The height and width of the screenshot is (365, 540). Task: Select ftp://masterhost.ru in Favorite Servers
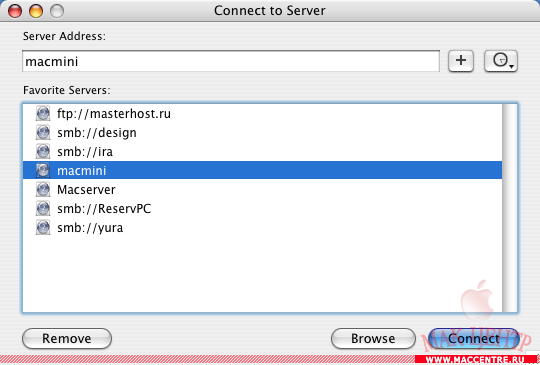[x=262, y=113]
